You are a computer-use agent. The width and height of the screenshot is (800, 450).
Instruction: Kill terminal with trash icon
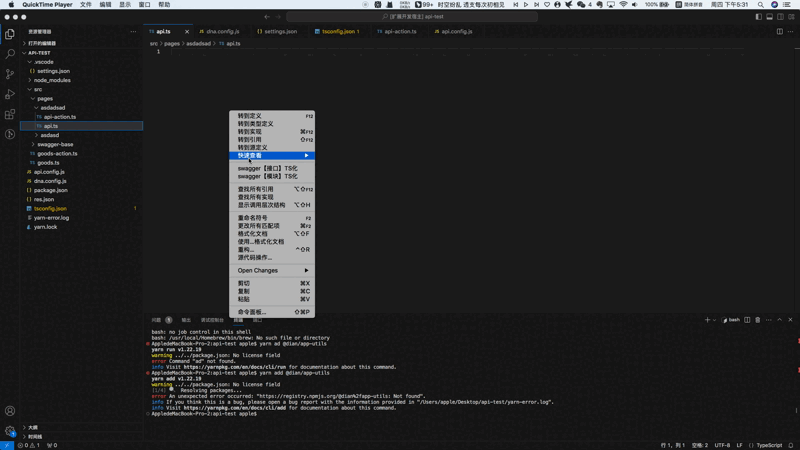click(x=758, y=320)
